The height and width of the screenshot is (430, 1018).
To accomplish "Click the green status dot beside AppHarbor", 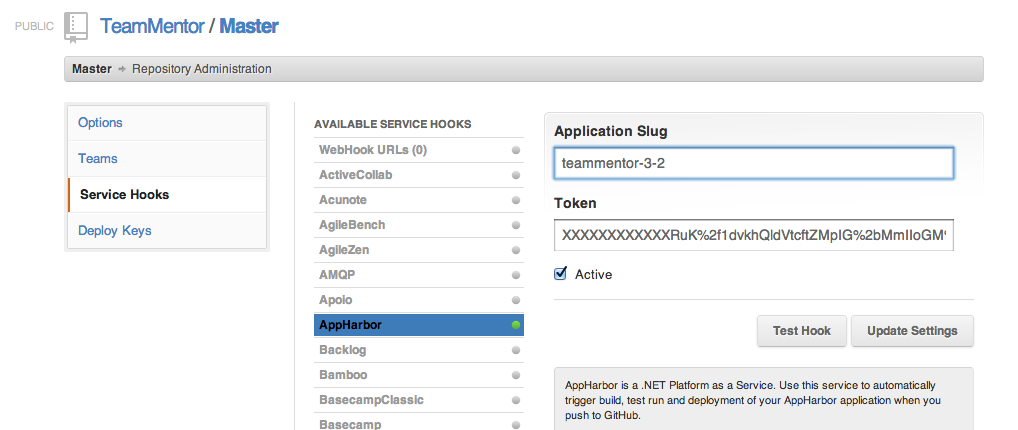I will click(516, 325).
